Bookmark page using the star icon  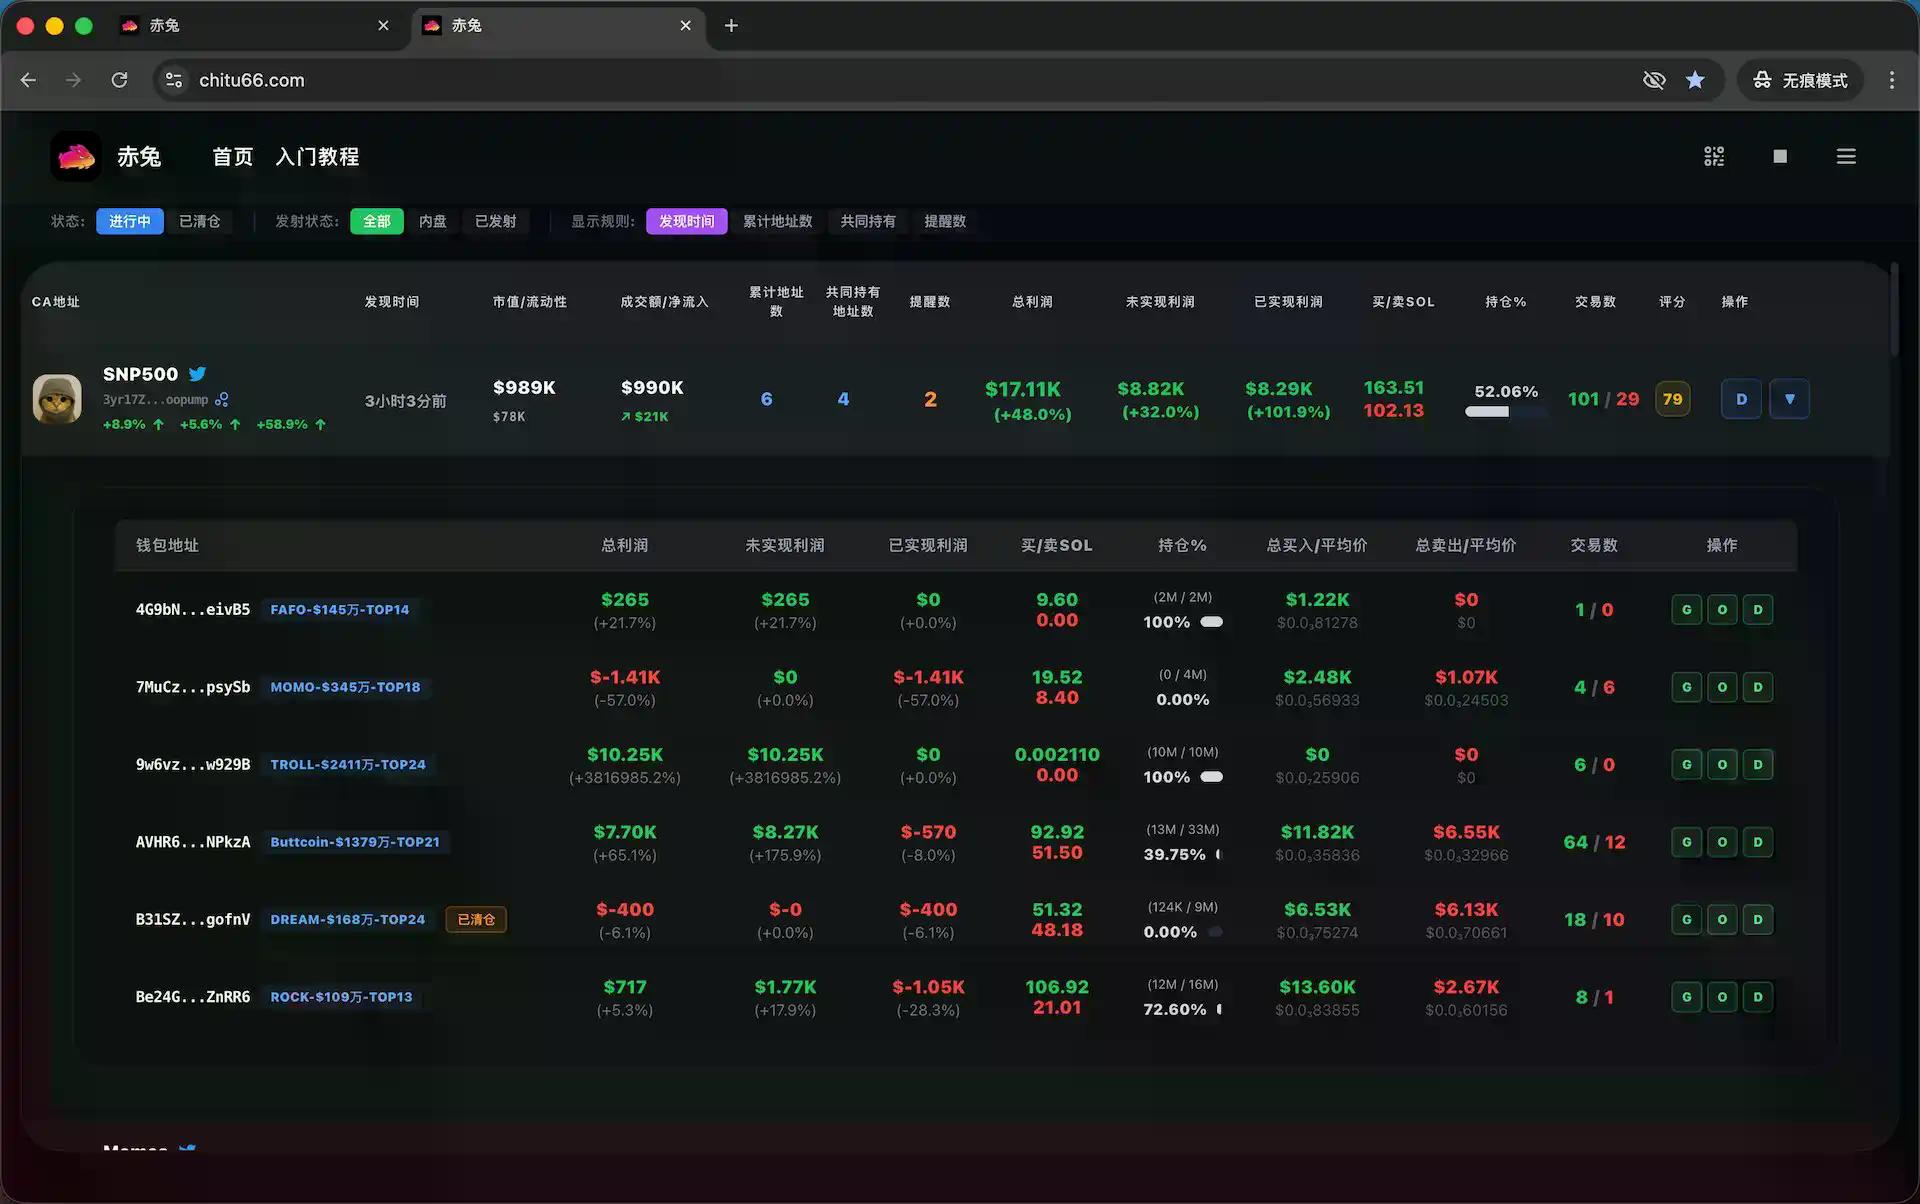click(1695, 80)
